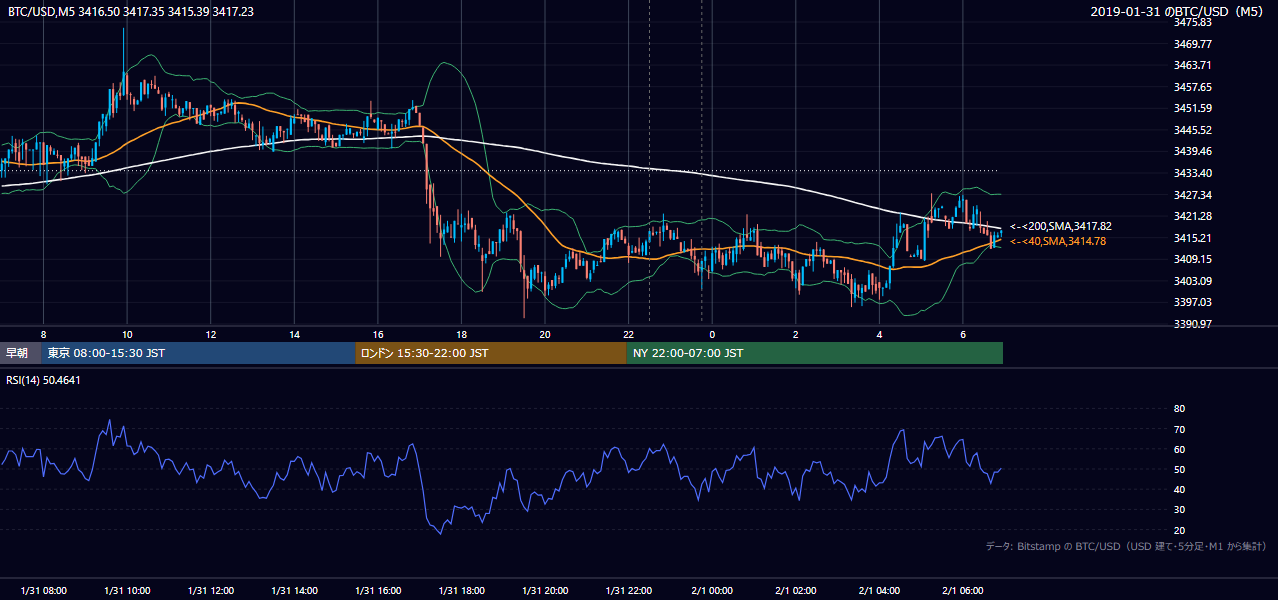Click the 2/1 04:00 time label
The height and width of the screenshot is (600, 1278).
[879, 590]
